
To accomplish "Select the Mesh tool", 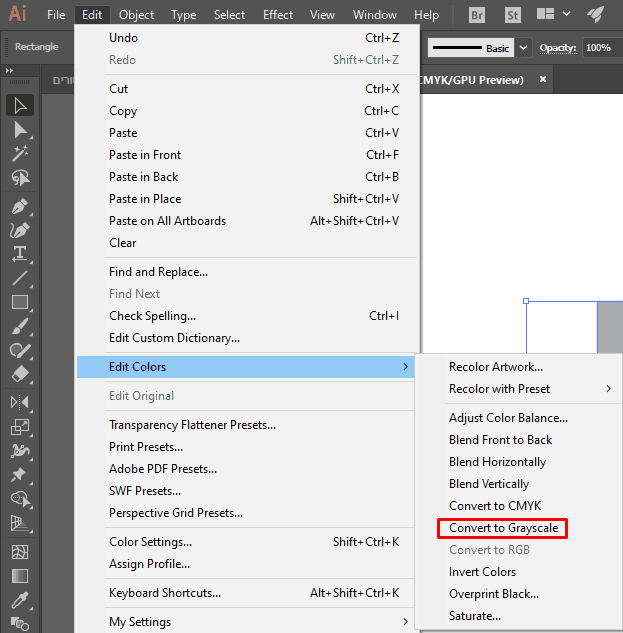I will [x=20, y=552].
